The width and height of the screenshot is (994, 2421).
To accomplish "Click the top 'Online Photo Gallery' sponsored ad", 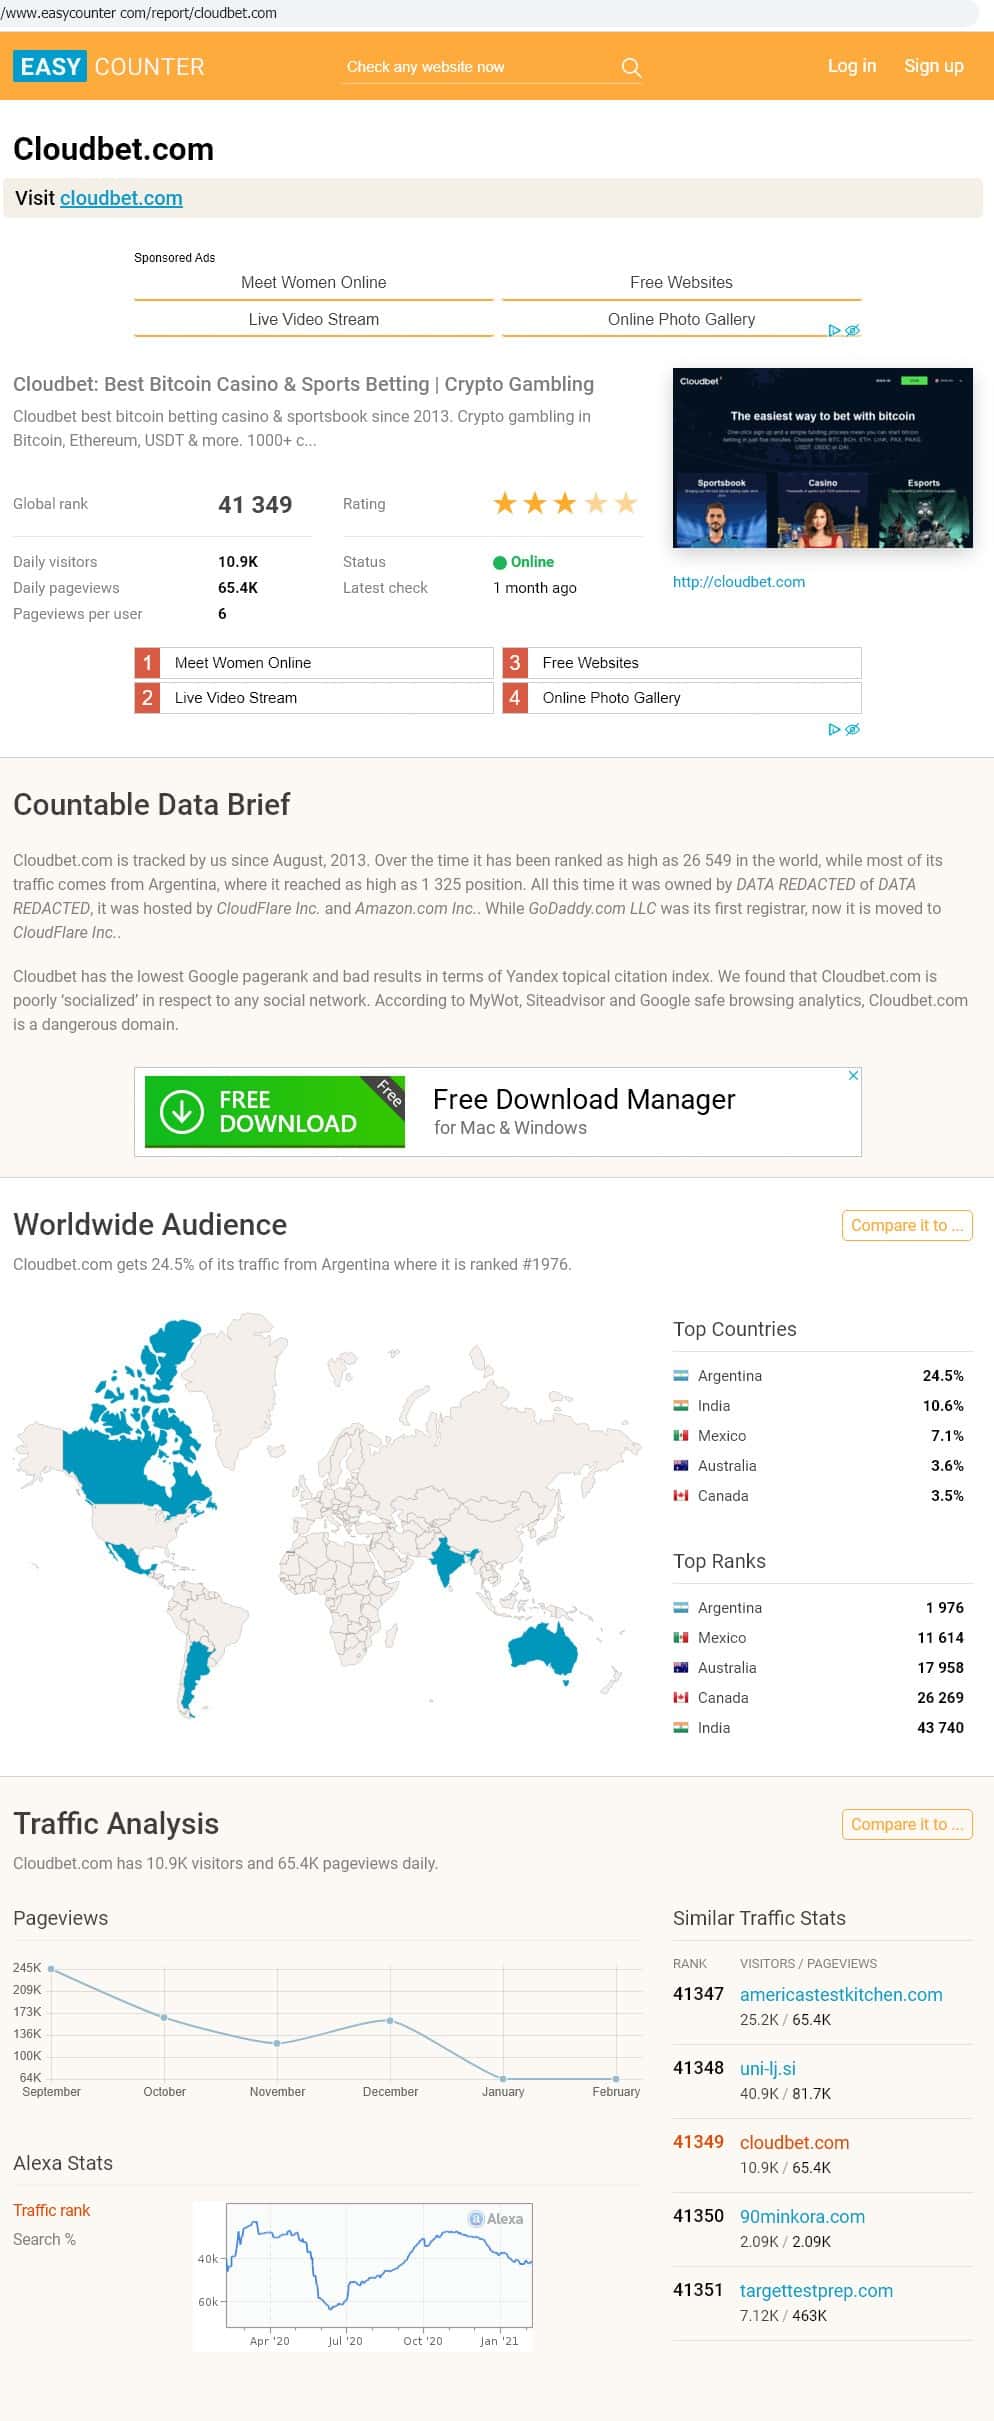I will [681, 320].
